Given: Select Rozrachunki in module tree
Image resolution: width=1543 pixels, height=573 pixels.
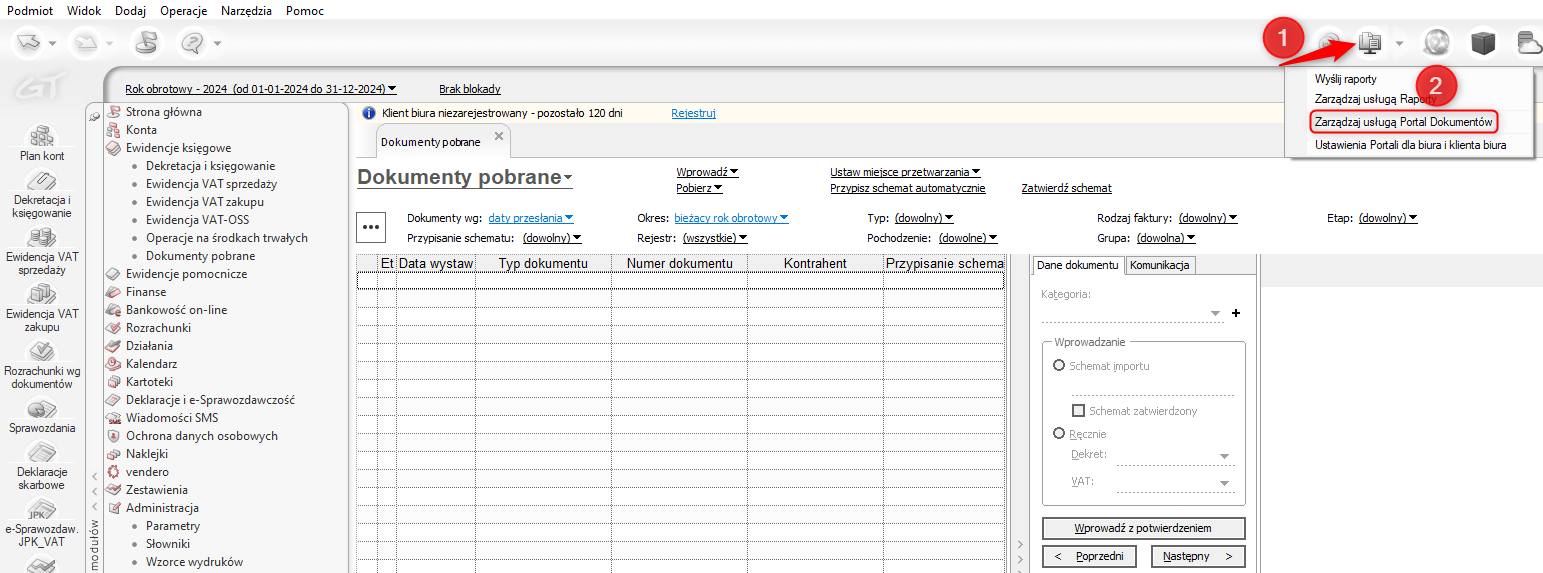Looking at the screenshot, I should pos(158,328).
